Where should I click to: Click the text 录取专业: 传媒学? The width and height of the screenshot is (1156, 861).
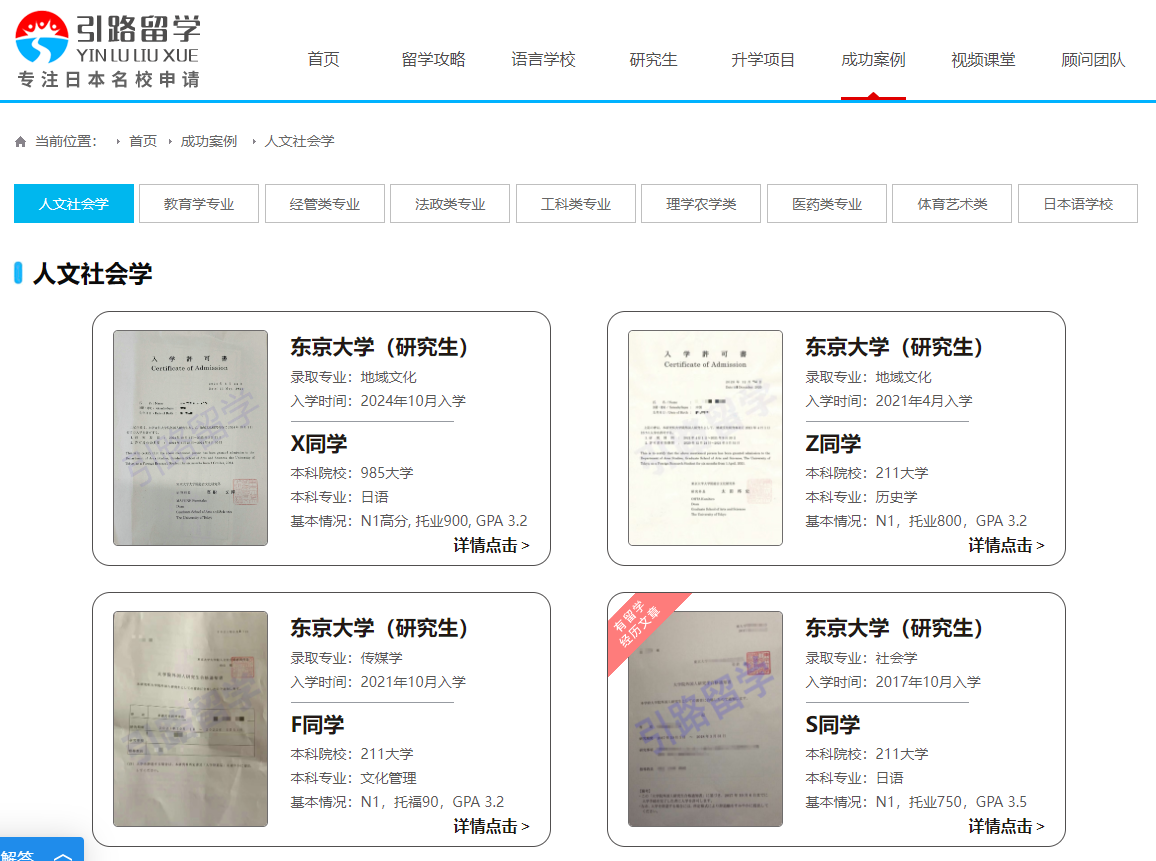[347, 658]
